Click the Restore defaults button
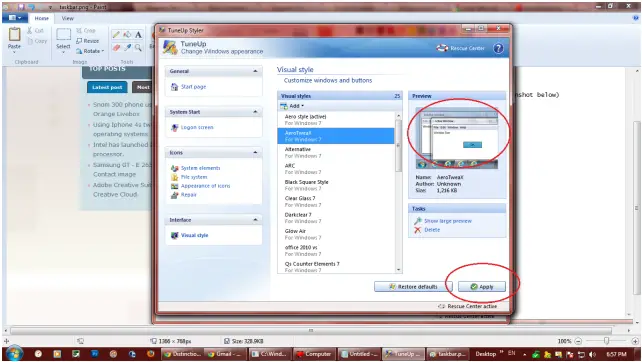Image resolution: width=642 pixels, height=362 pixels. tap(413, 287)
